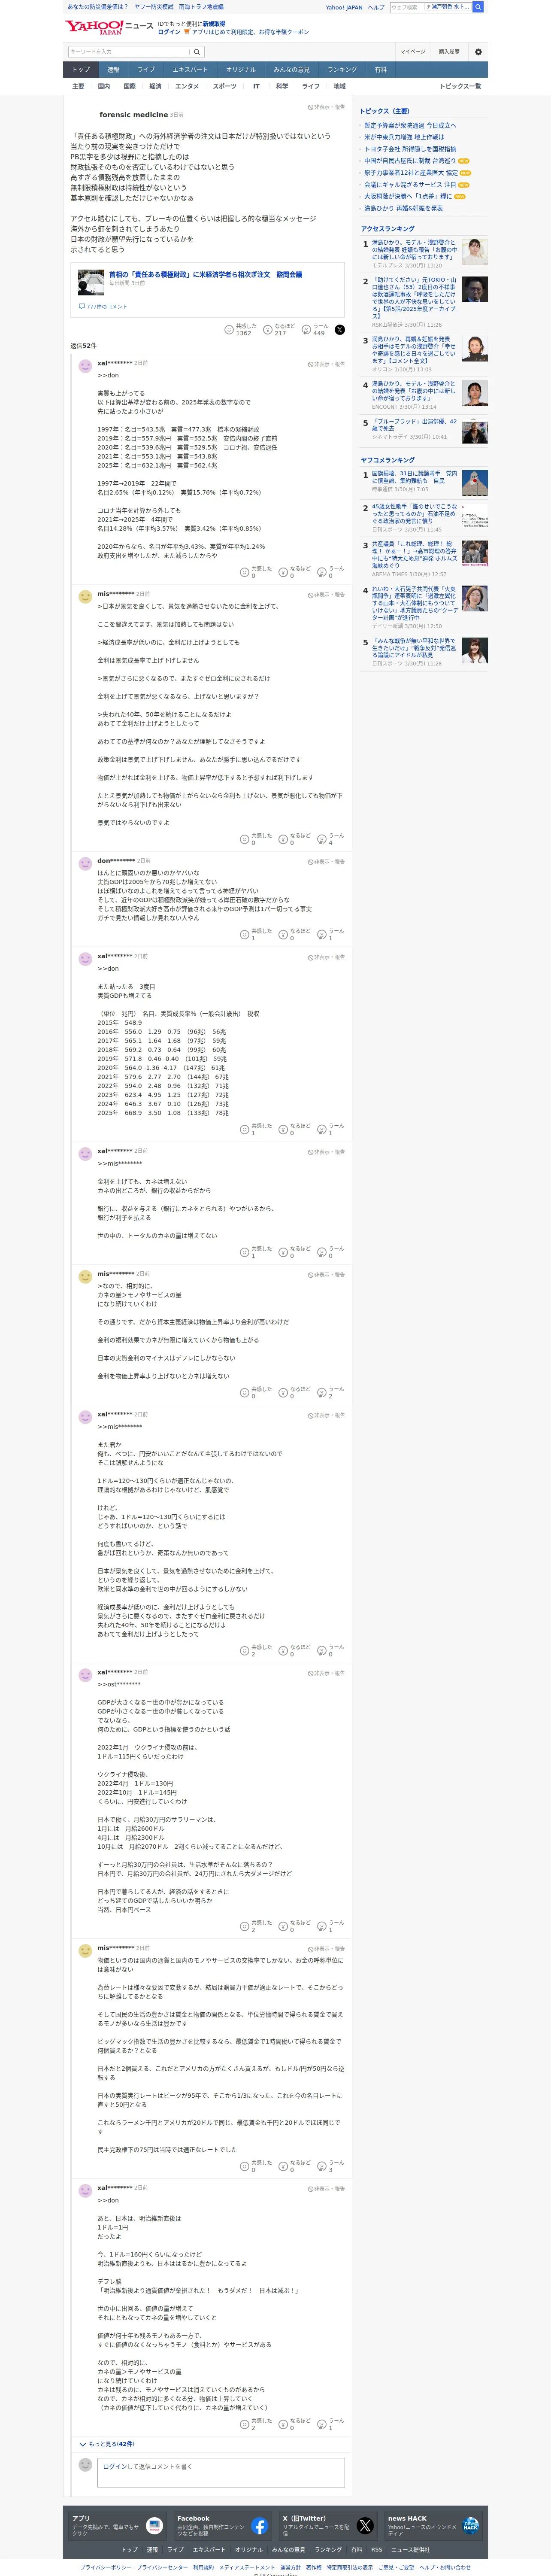Image resolution: width=551 pixels, height=2576 pixels.
Task: Open プライバシーポリシー in the footer
Action: [x=106, y=2567]
